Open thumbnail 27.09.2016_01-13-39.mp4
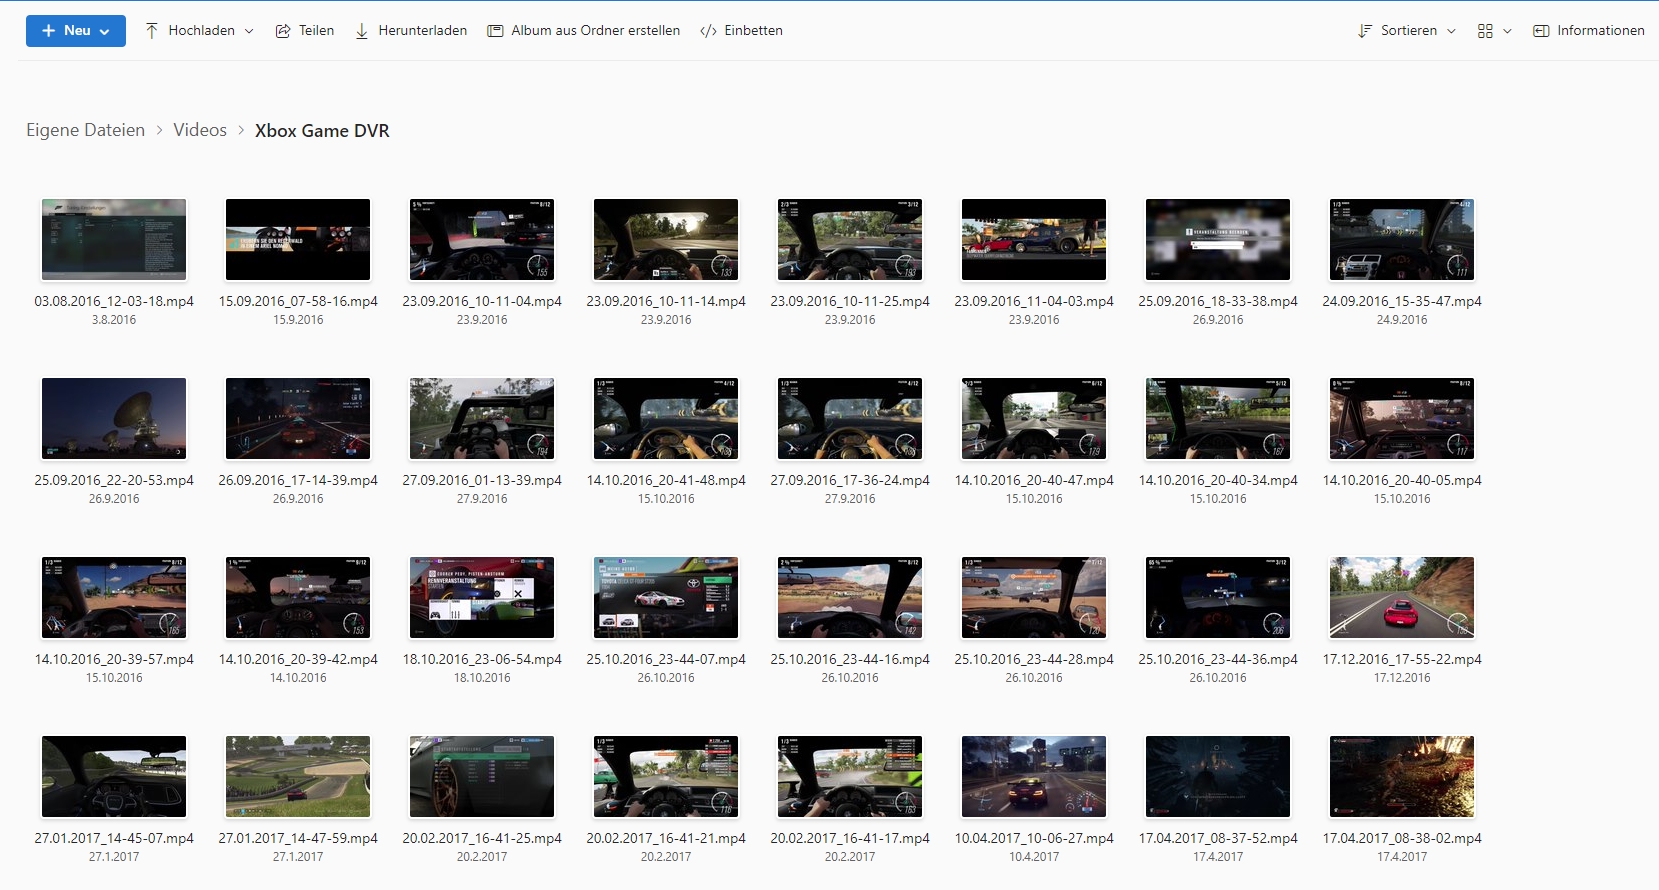This screenshot has height=890, width=1659. 482,418
